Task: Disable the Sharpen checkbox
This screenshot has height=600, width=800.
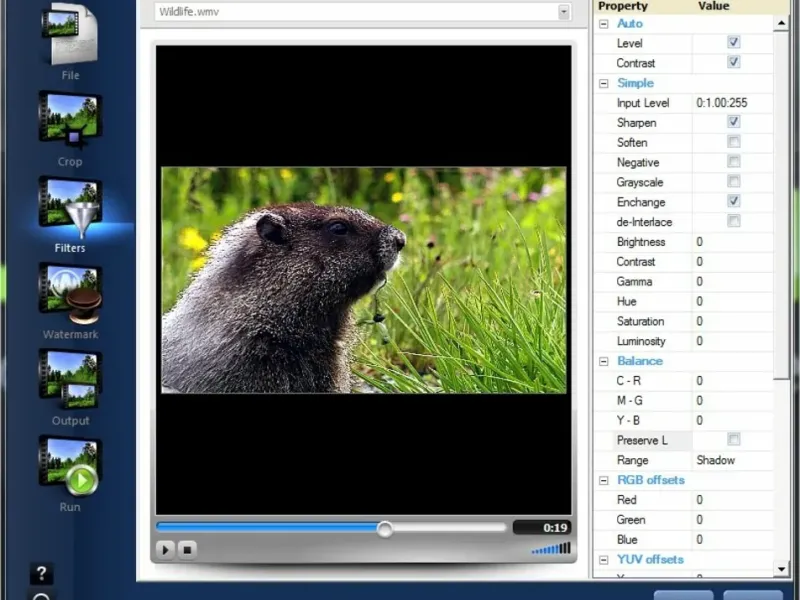Action: point(733,122)
